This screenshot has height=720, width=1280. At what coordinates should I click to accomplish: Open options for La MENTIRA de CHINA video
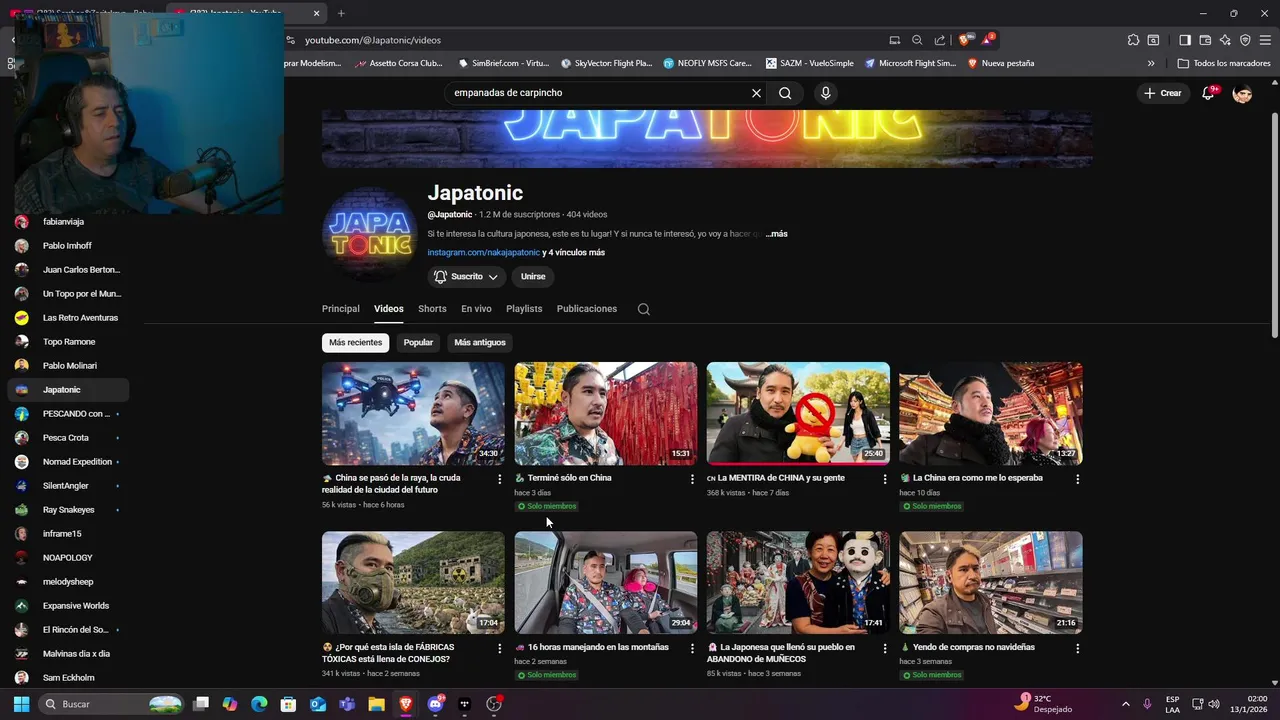(884, 479)
